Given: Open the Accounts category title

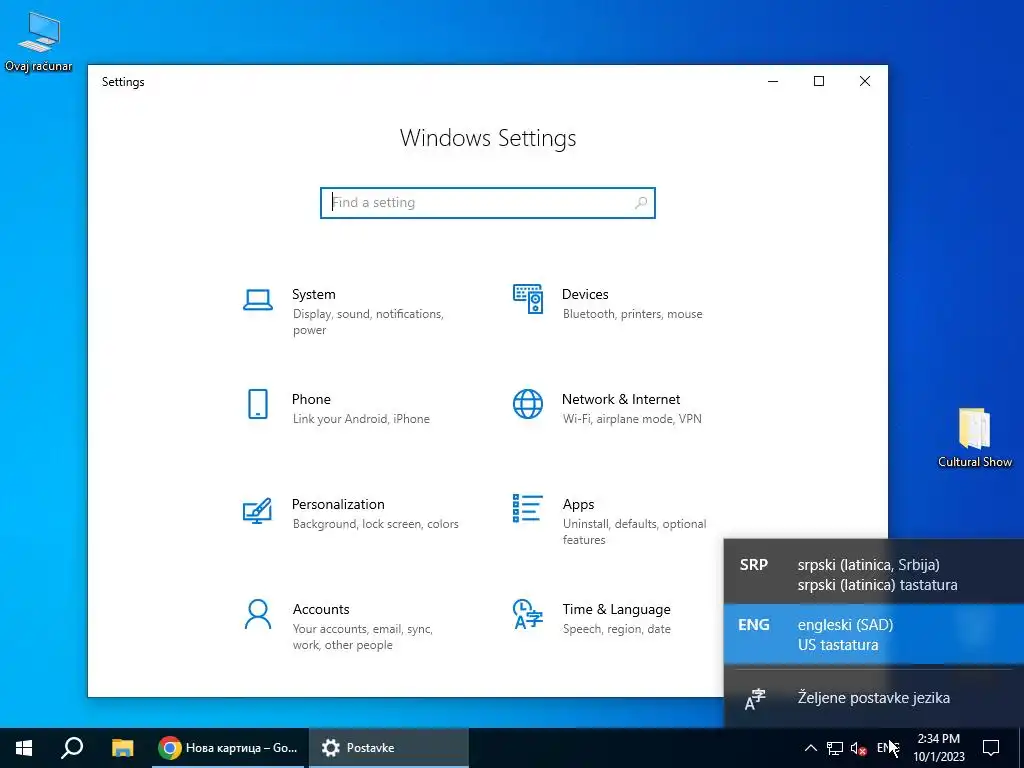Looking at the screenshot, I should [x=321, y=609].
